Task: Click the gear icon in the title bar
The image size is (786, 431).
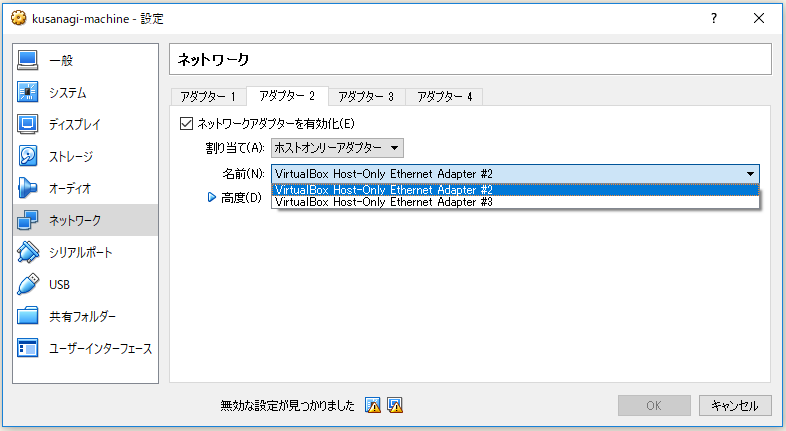Action: coord(19,18)
